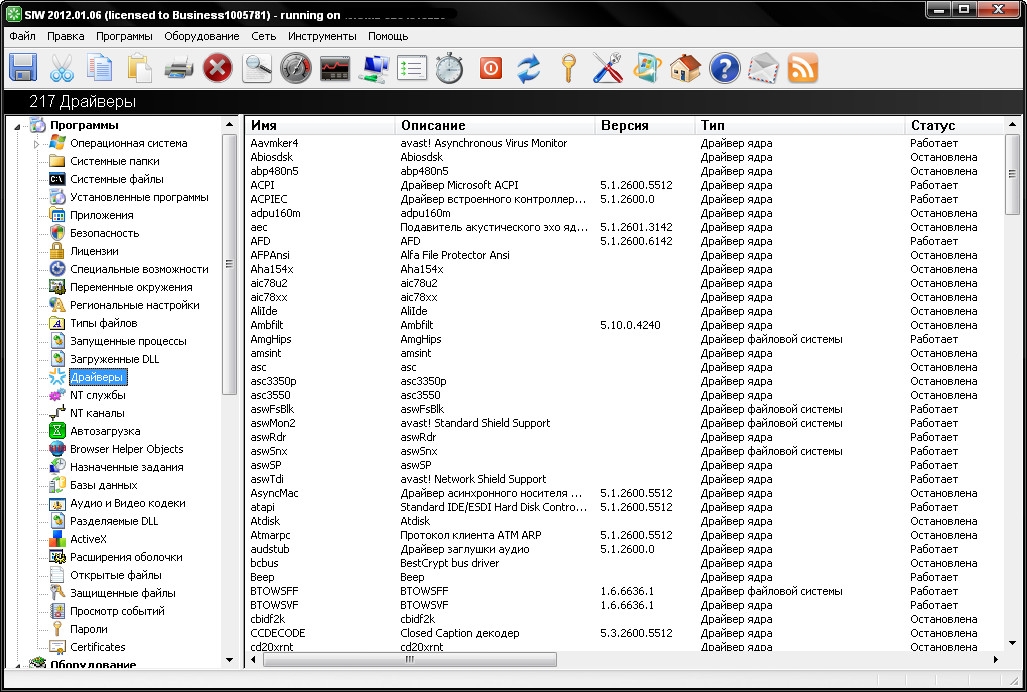Screen dimensions: 1027x692
Task: Click the speedometer gauge toolbar icon
Action: (295, 68)
